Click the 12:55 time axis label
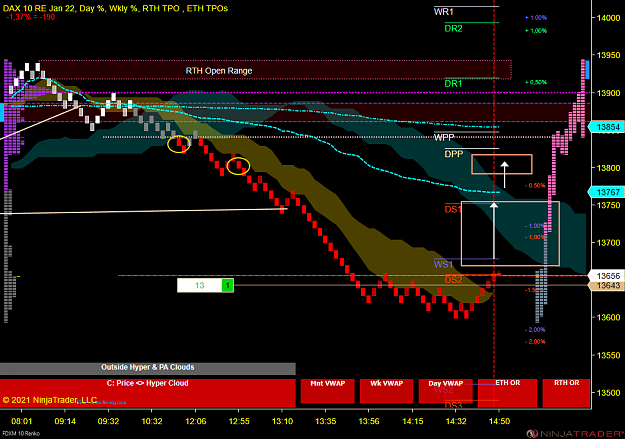The width and height of the screenshot is (625, 439). click(239, 421)
